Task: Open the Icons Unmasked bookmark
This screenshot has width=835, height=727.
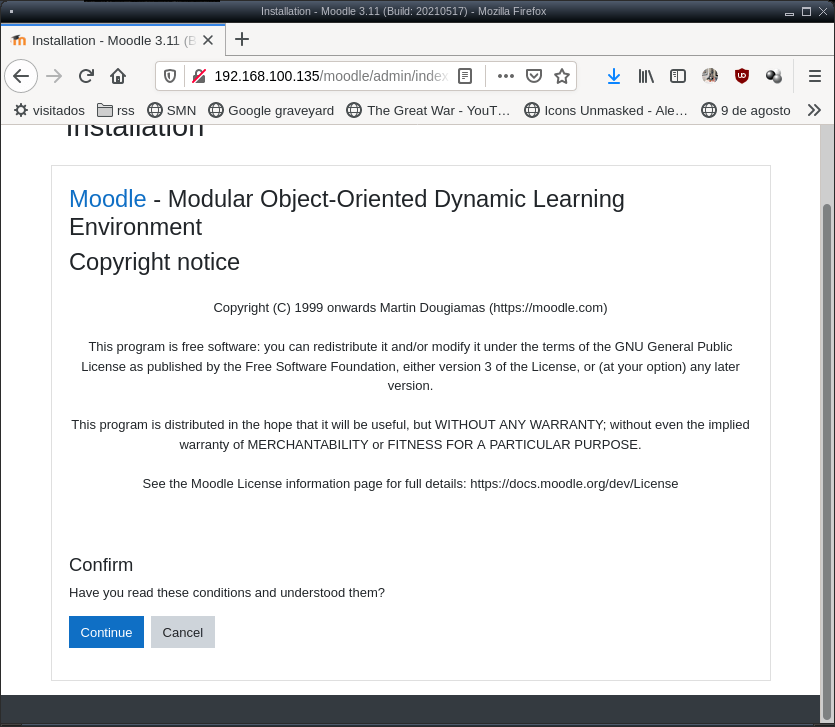Action: pyautogui.click(x=606, y=110)
